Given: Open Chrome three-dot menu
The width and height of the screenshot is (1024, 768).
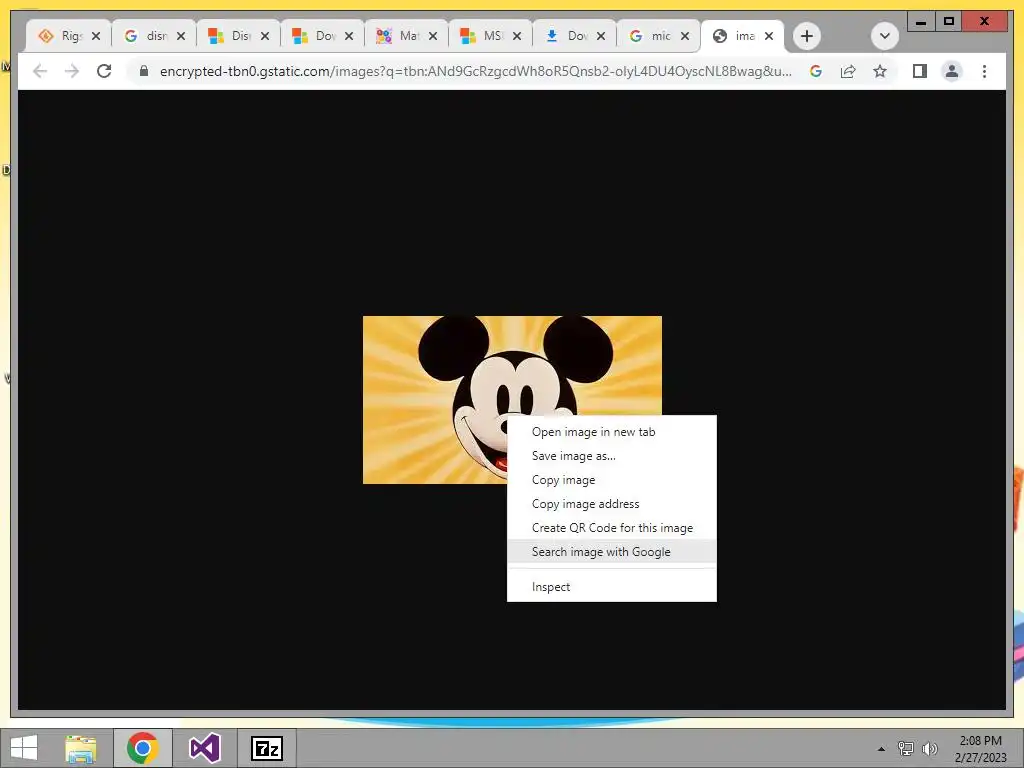Looking at the screenshot, I should tap(984, 71).
